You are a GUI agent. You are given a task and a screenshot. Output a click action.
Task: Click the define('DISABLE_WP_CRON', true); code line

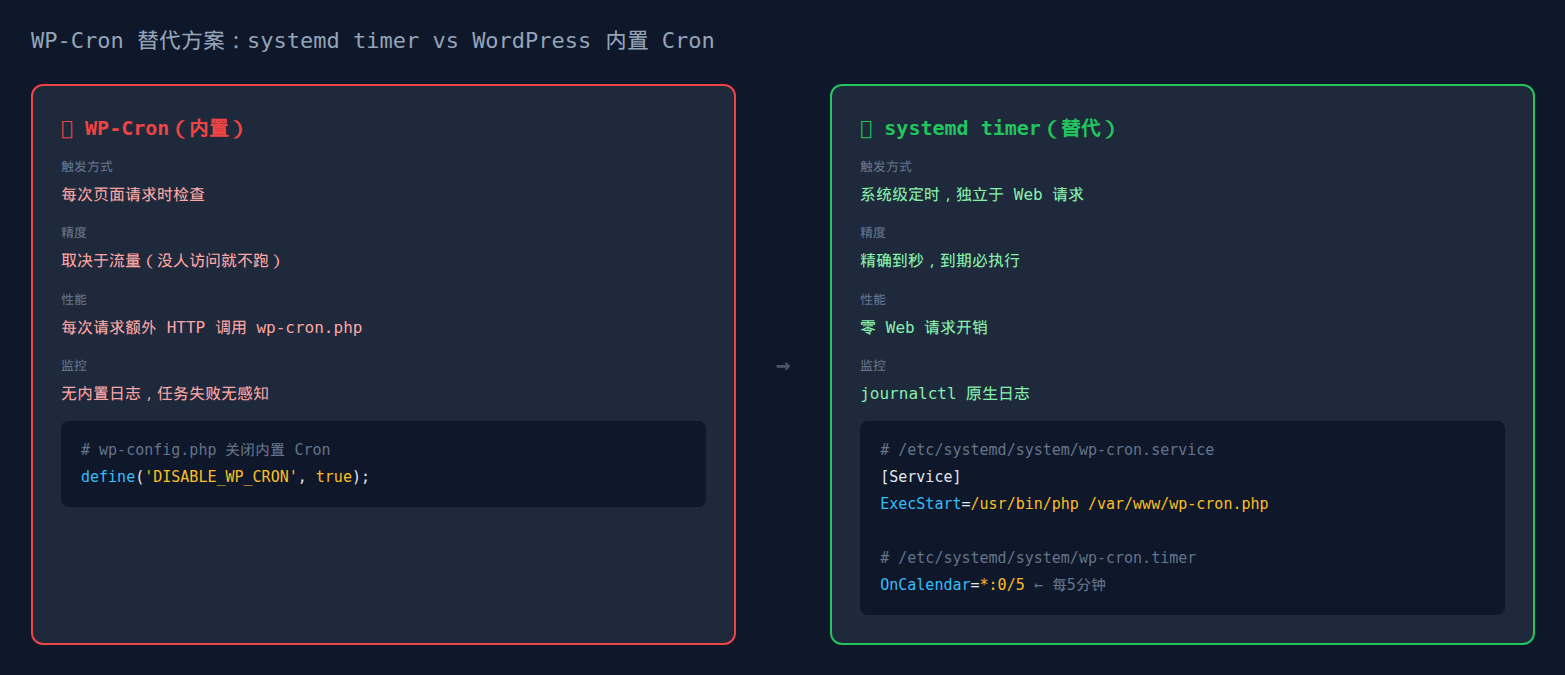pos(225,477)
